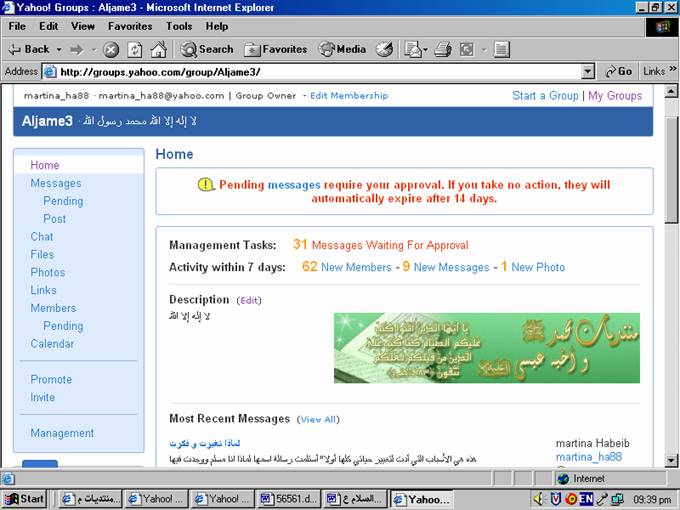The image size is (680, 510).
Task: Open the address bar dropdown arrow
Action: click(588, 72)
